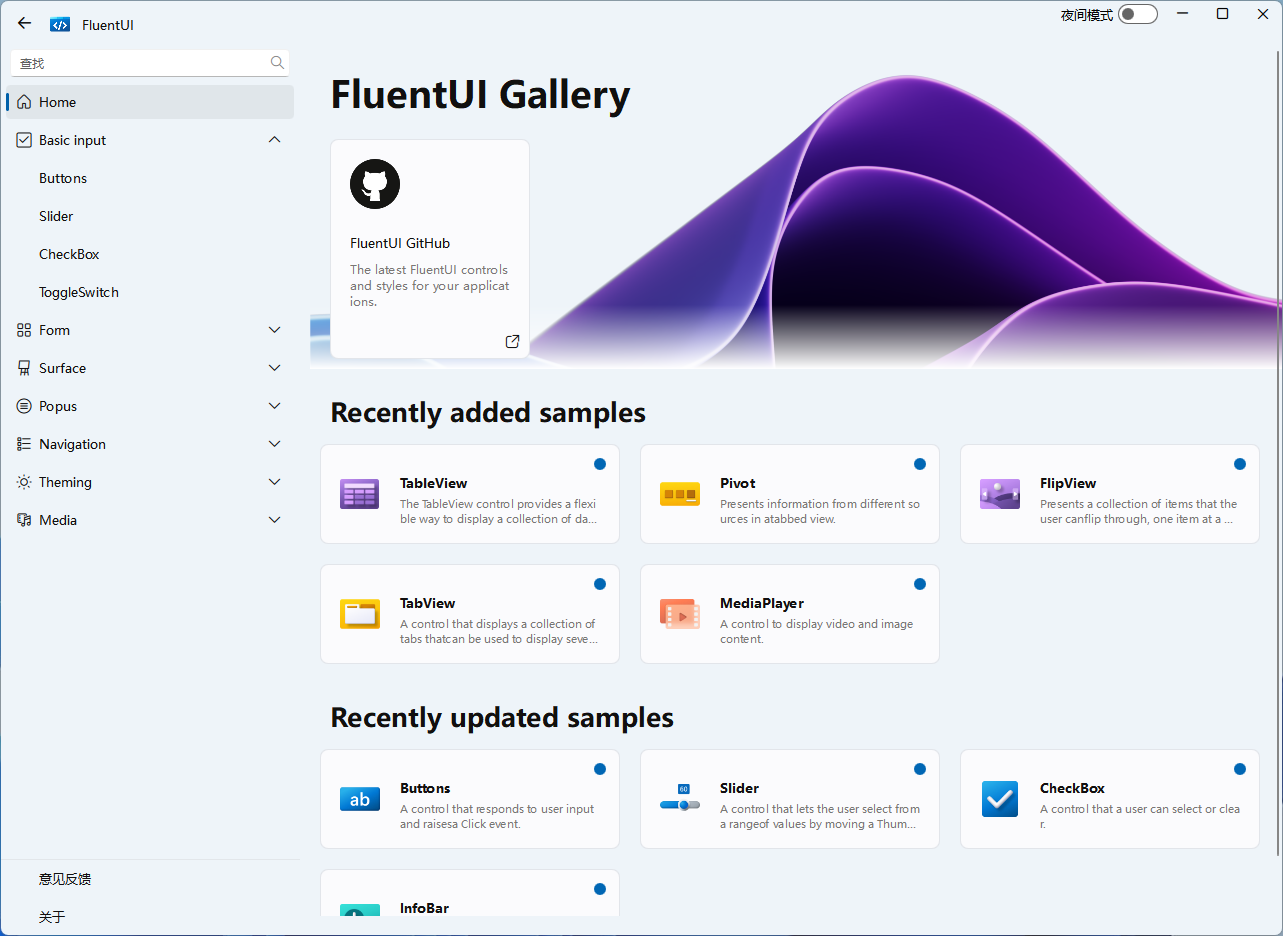The width and height of the screenshot is (1283, 936).
Task: Open the CheckBox page in sidebar
Action: 150,254
